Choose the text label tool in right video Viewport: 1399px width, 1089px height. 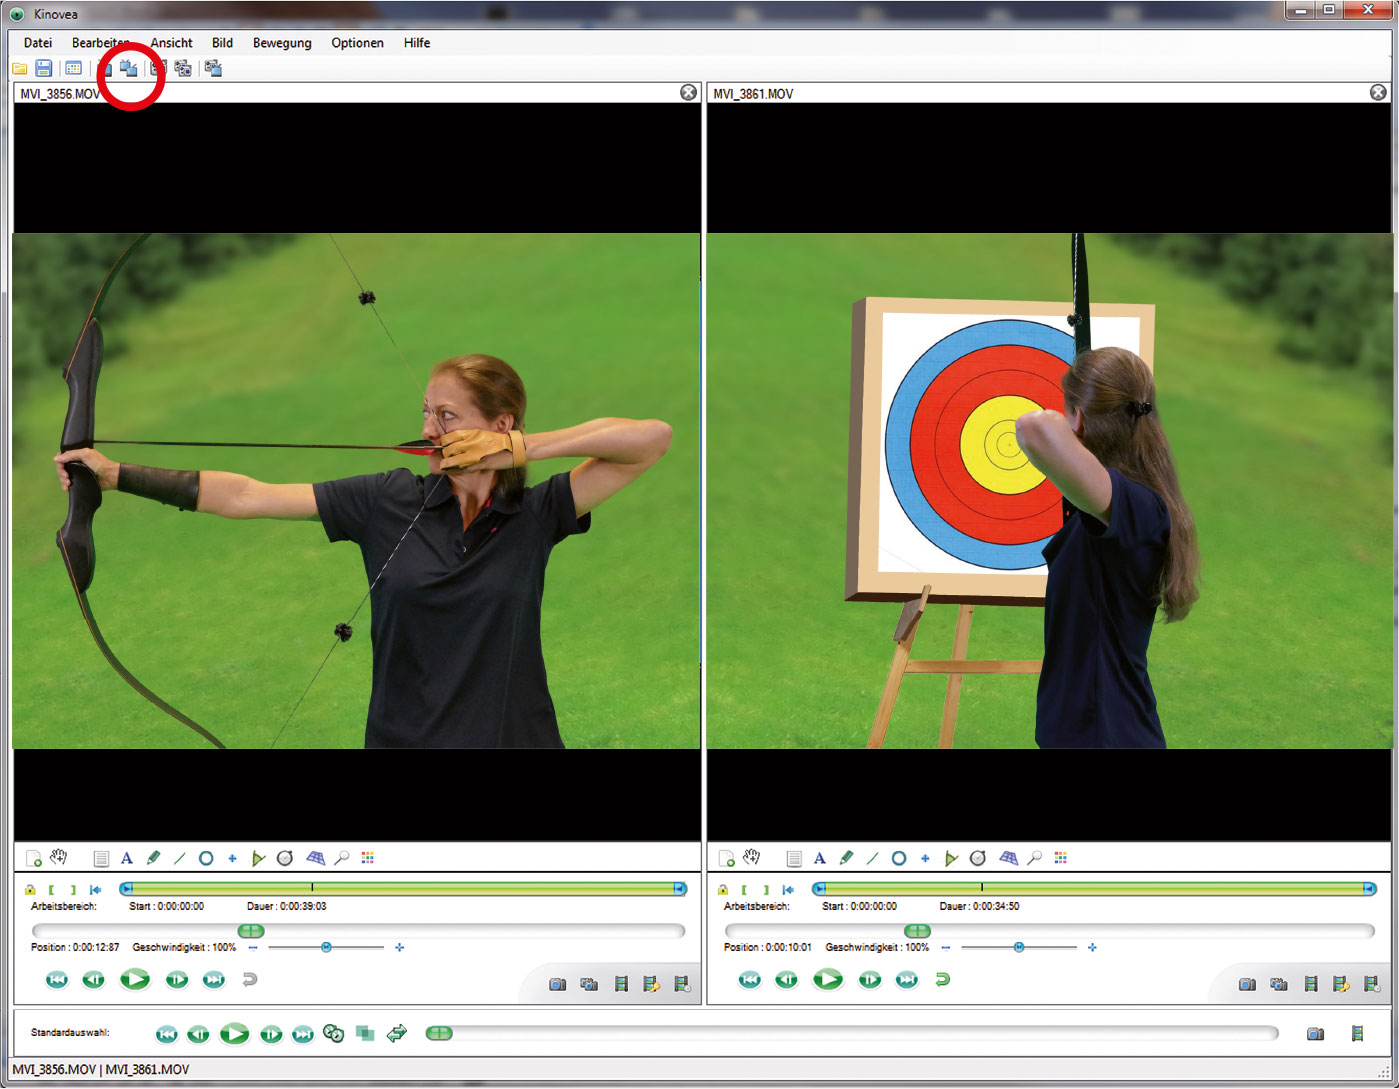(819, 858)
